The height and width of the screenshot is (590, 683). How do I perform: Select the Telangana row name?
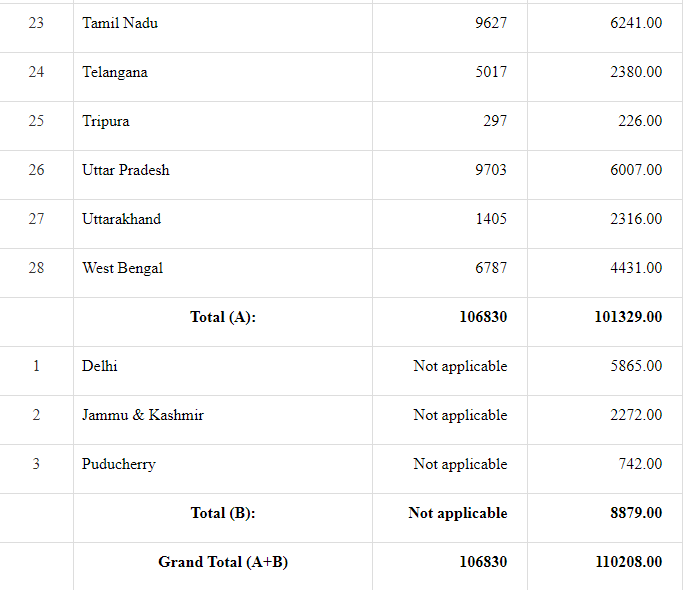115,72
